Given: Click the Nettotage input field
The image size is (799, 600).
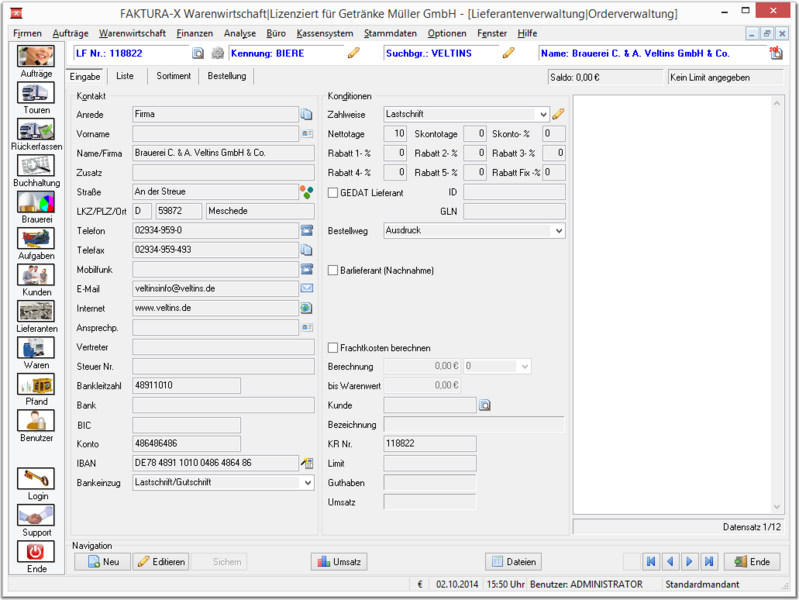Looking at the screenshot, I should (x=394, y=134).
